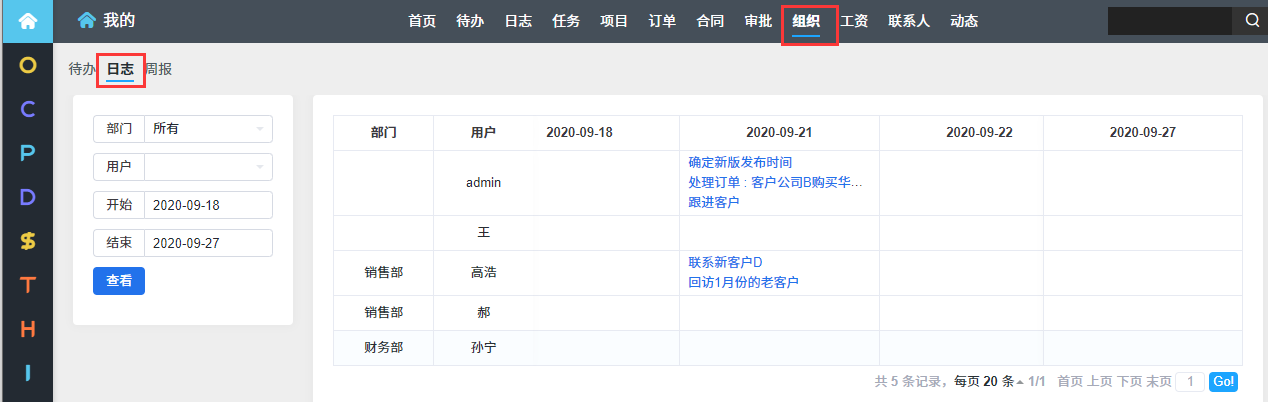Switch to the 周报 tab
The height and width of the screenshot is (402, 1268).
pos(158,69)
